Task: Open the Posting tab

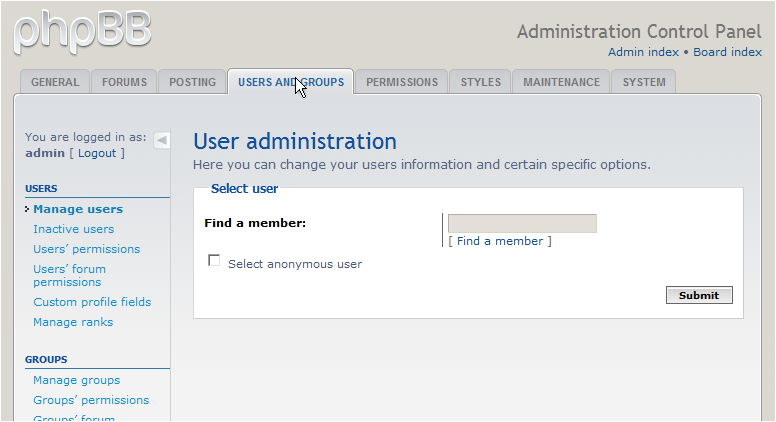Action: tap(193, 82)
